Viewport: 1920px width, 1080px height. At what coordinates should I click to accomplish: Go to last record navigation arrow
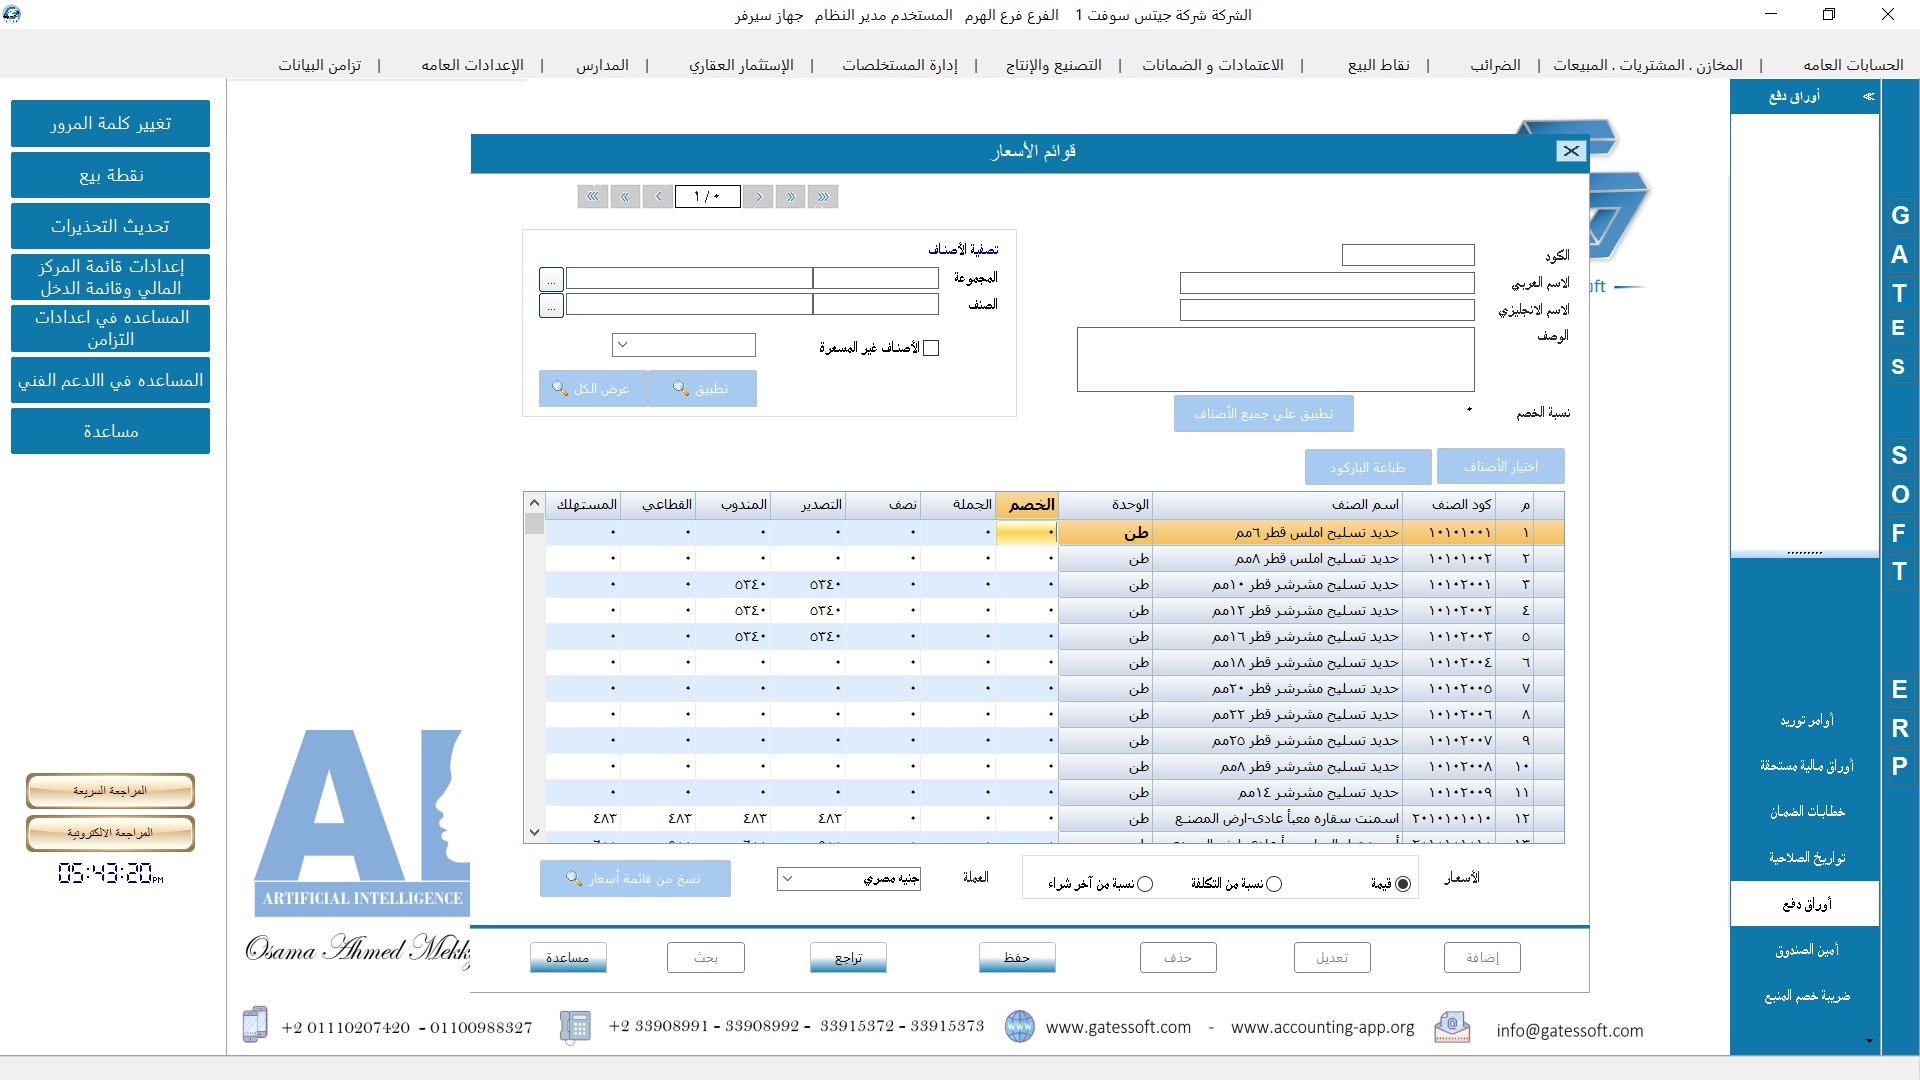coord(823,197)
